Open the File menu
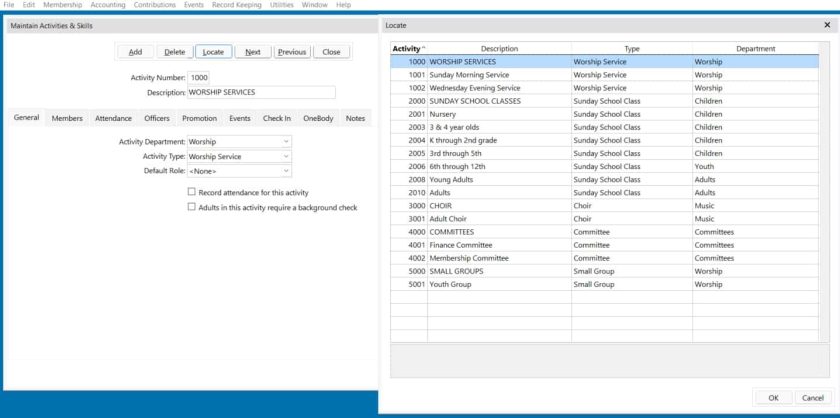 9,5
